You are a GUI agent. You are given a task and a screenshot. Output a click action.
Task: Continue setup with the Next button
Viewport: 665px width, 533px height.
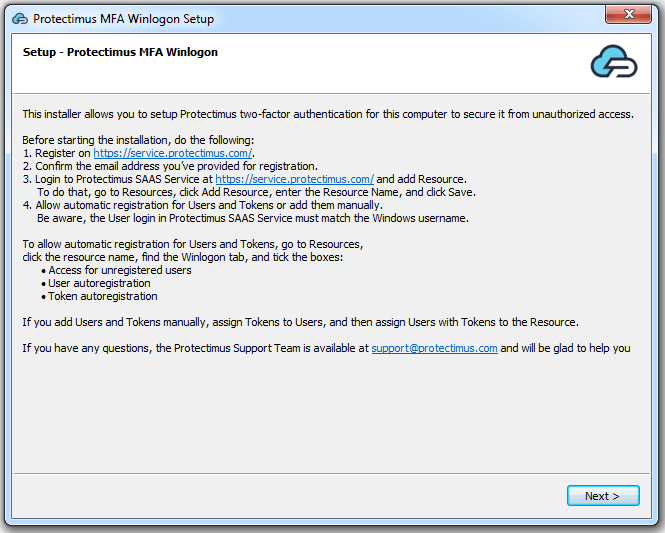[x=603, y=496]
